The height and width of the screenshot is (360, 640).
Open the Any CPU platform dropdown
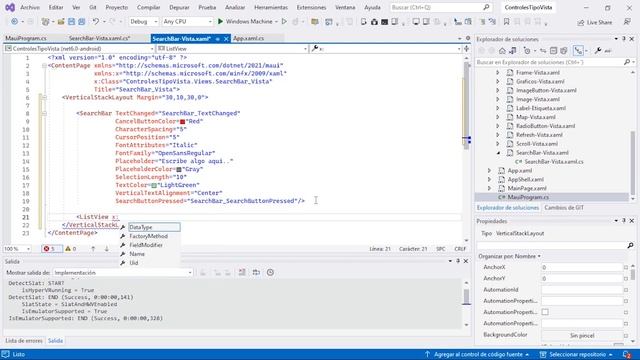pyautogui.click(x=188, y=22)
